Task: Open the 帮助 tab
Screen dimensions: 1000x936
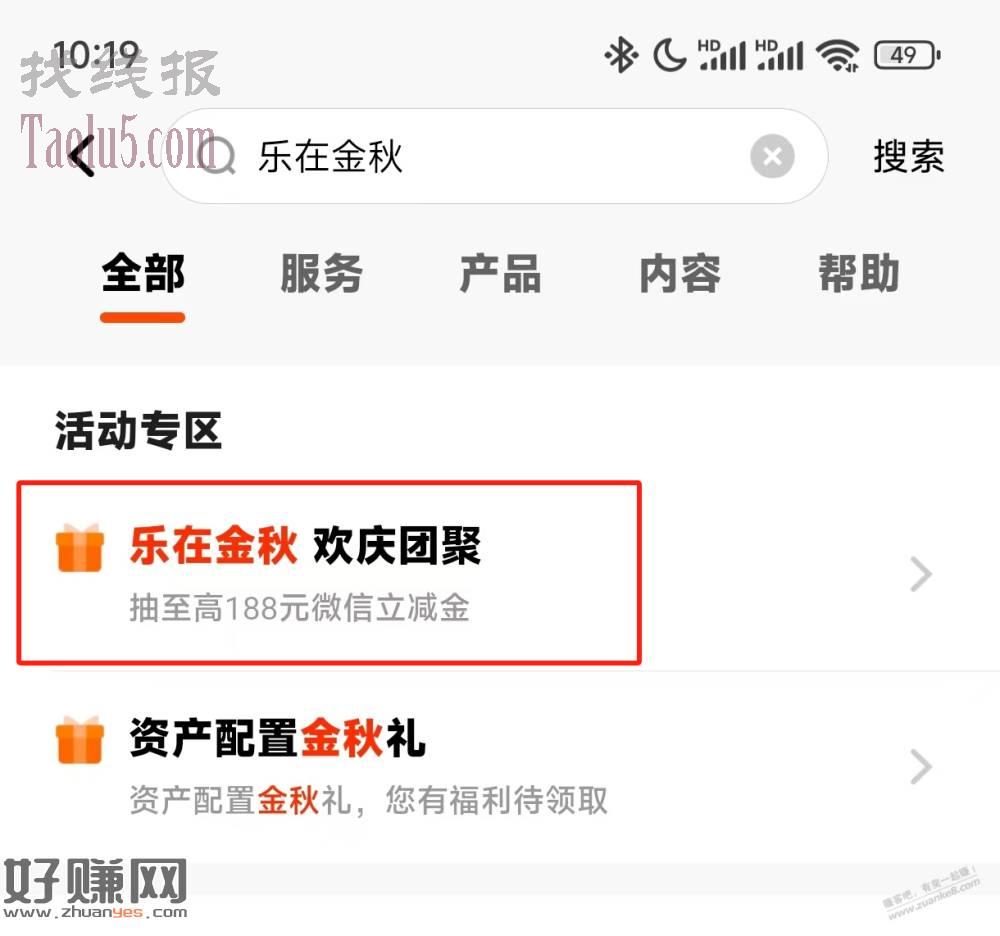Action: point(858,274)
